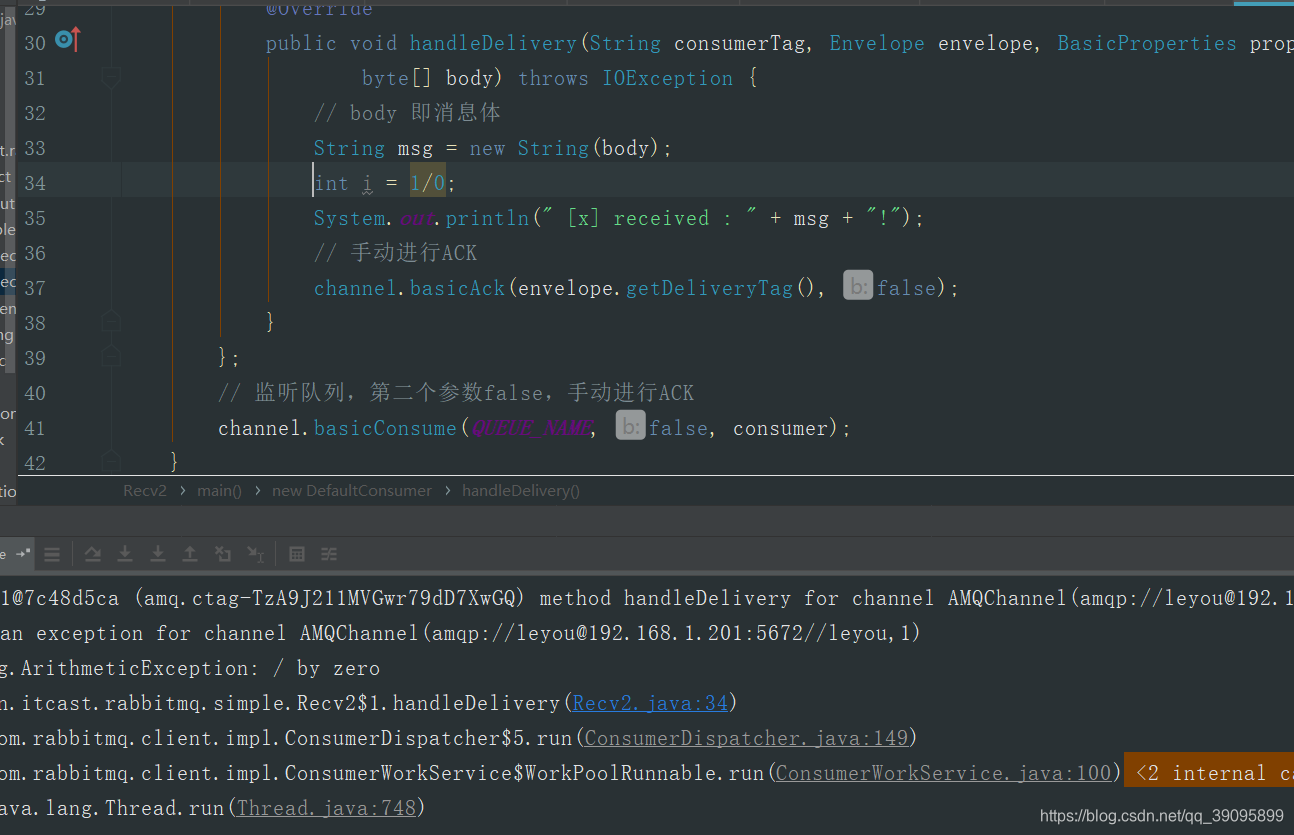1294x835 pixels.
Task: Click the Step Over debugger icon
Action: click(x=93, y=554)
